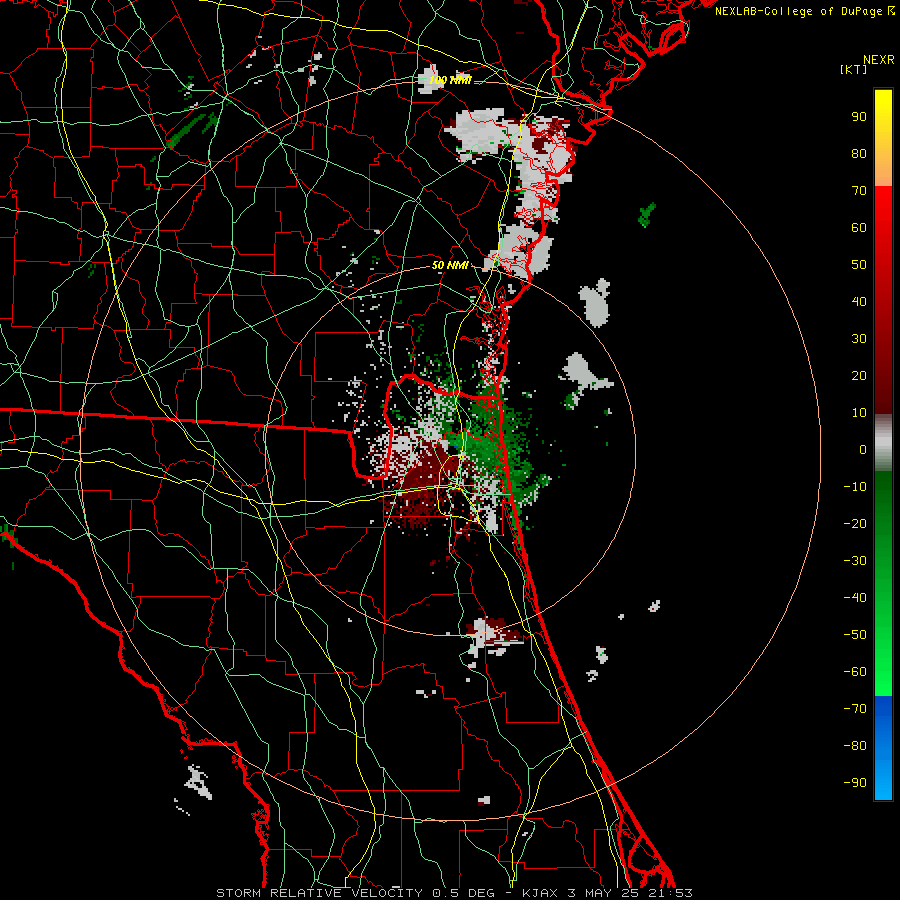Click the positive '90' velocity scale value
The image size is (900, 900).
(x=859, y=117)
